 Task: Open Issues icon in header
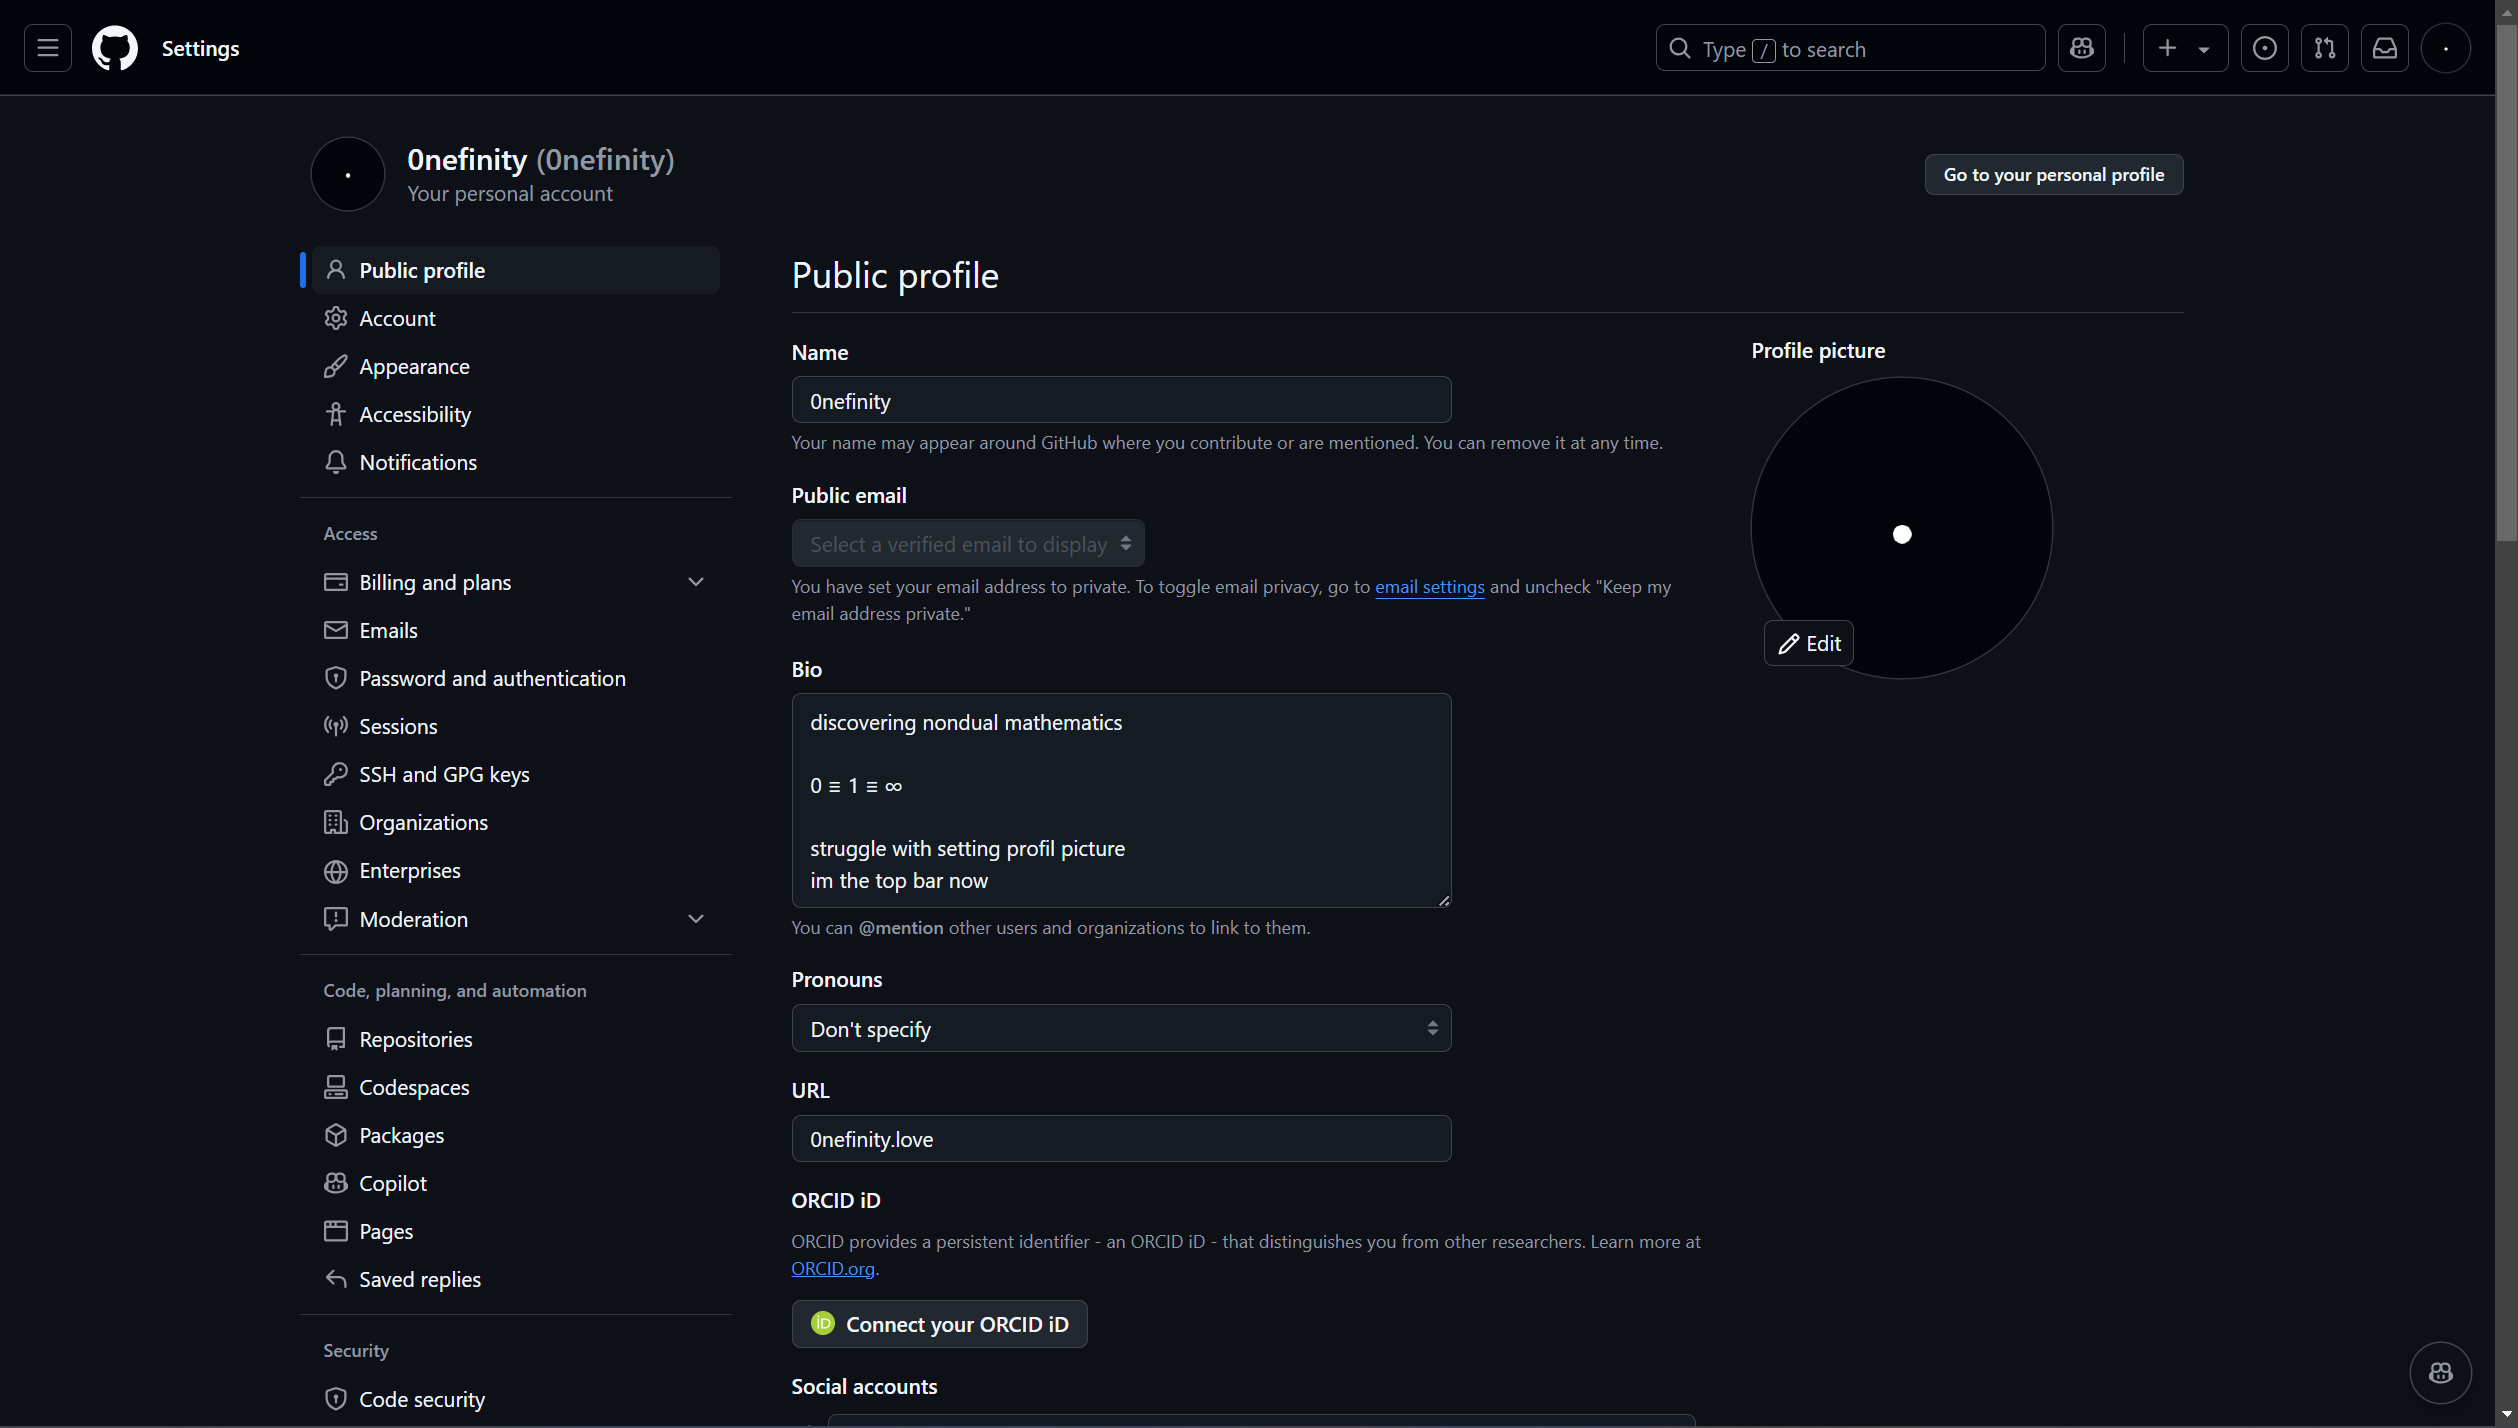[2265, 48]
